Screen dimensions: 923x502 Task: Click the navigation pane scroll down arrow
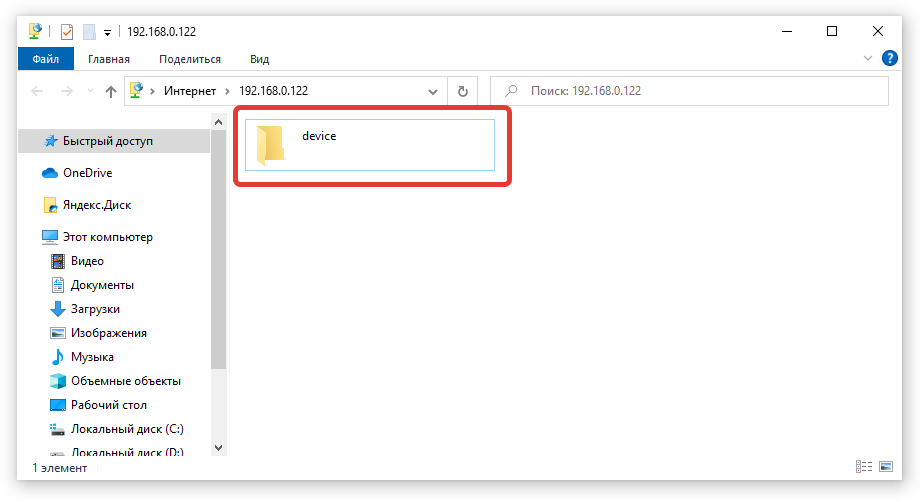coord(219,447)
